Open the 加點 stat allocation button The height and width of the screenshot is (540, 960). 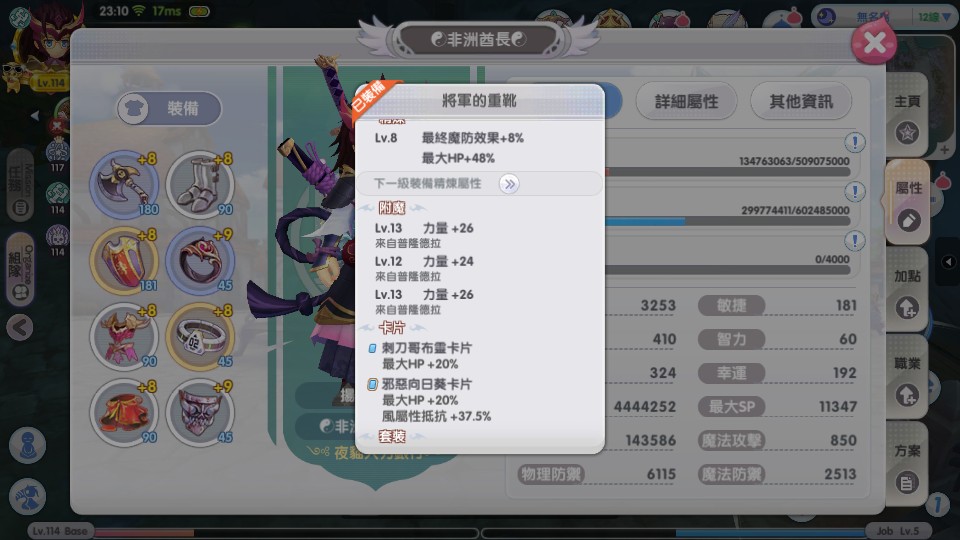tap(907, 292)
